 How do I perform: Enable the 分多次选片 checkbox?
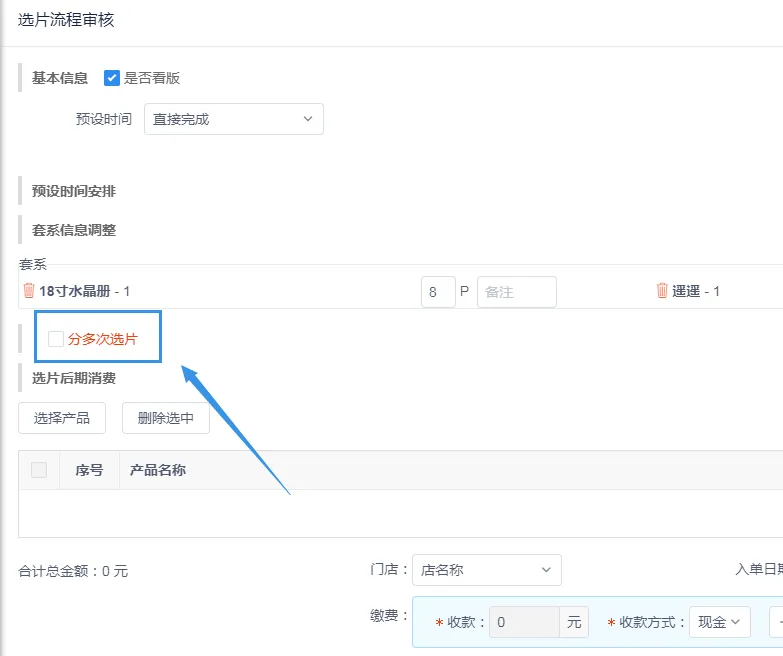[x=56, y=339]
